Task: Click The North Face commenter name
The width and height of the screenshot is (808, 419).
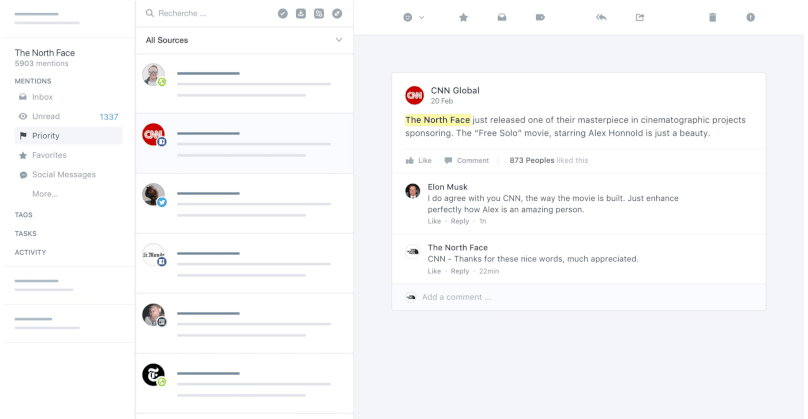Action: (458, 247)
